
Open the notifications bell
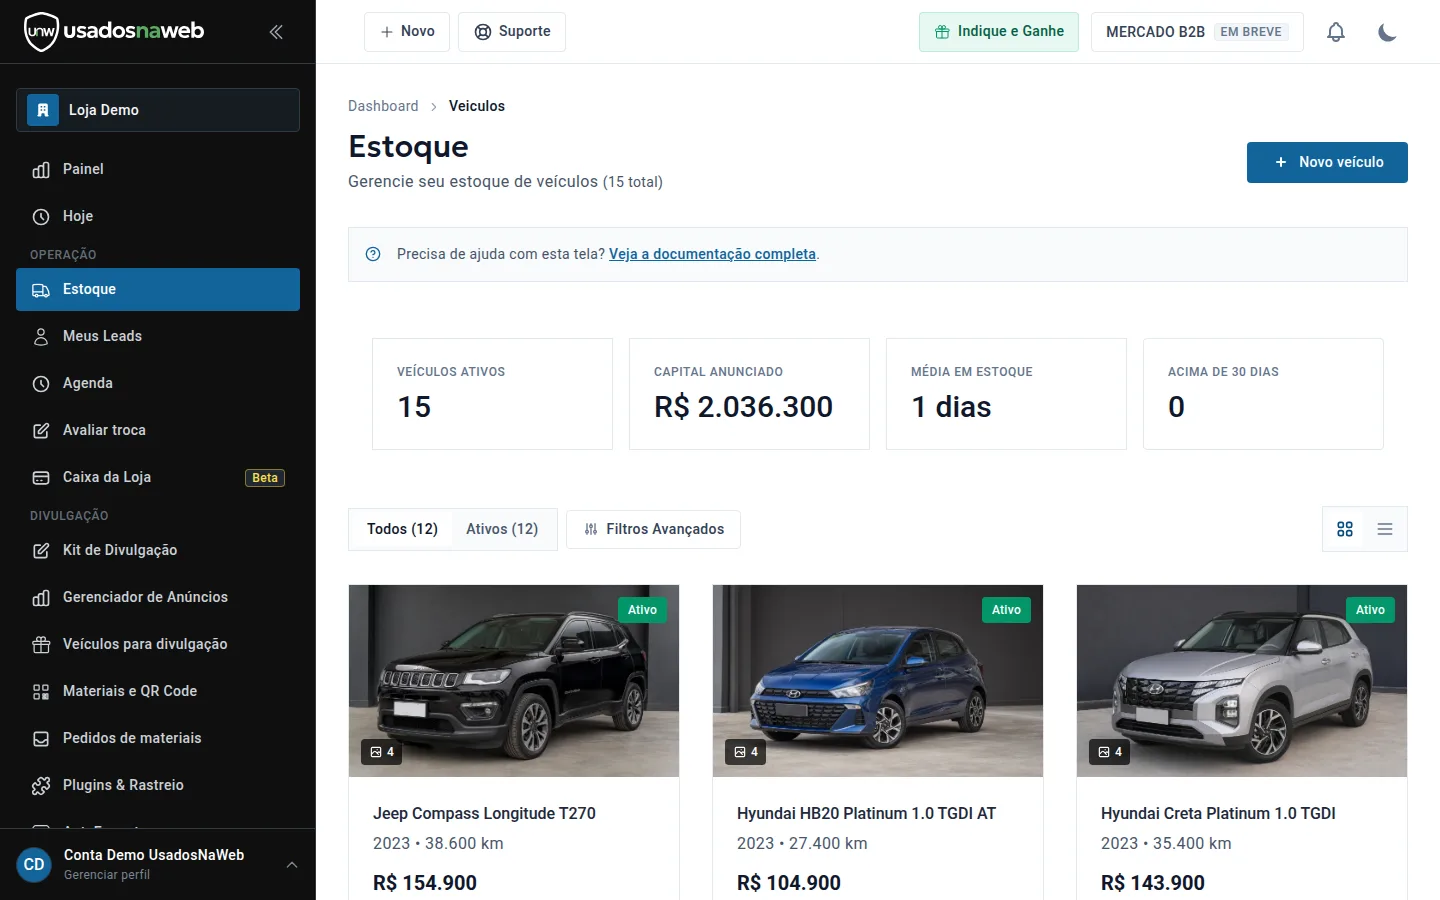point(1336,32)
